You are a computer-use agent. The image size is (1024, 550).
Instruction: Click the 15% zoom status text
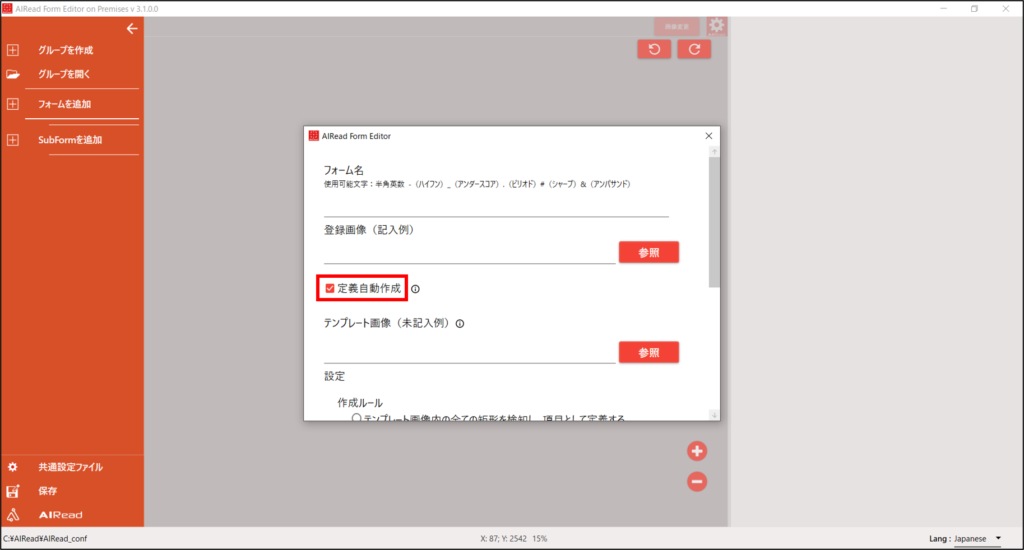[x=539, y=539]
